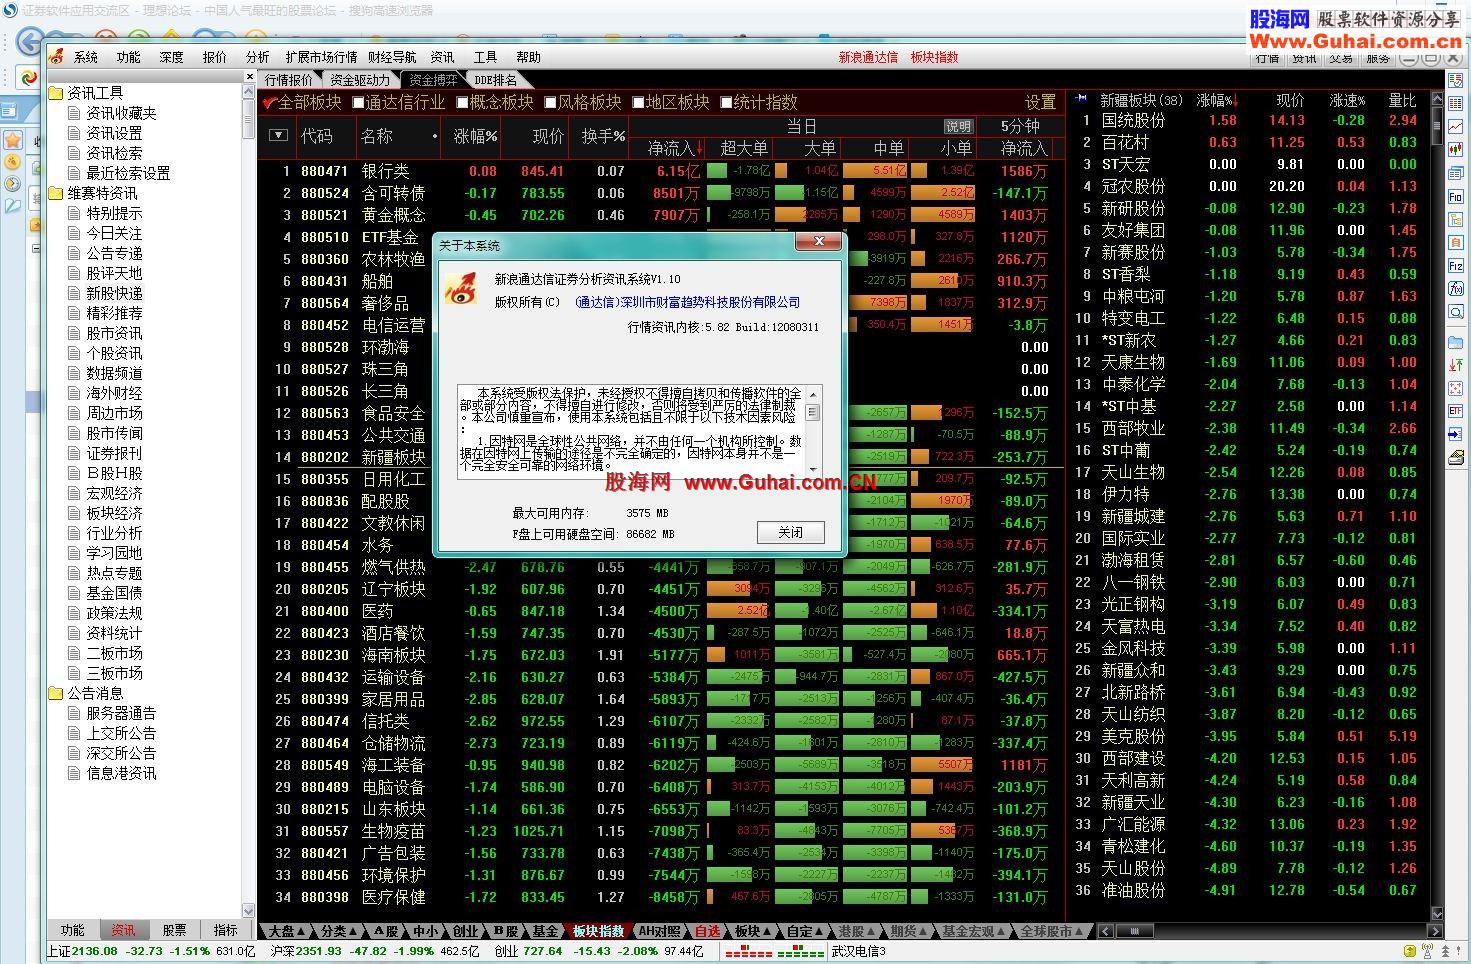
Task: Click the blue arrow export icon
Action: pyautogui.click(x=1455, y=433)
